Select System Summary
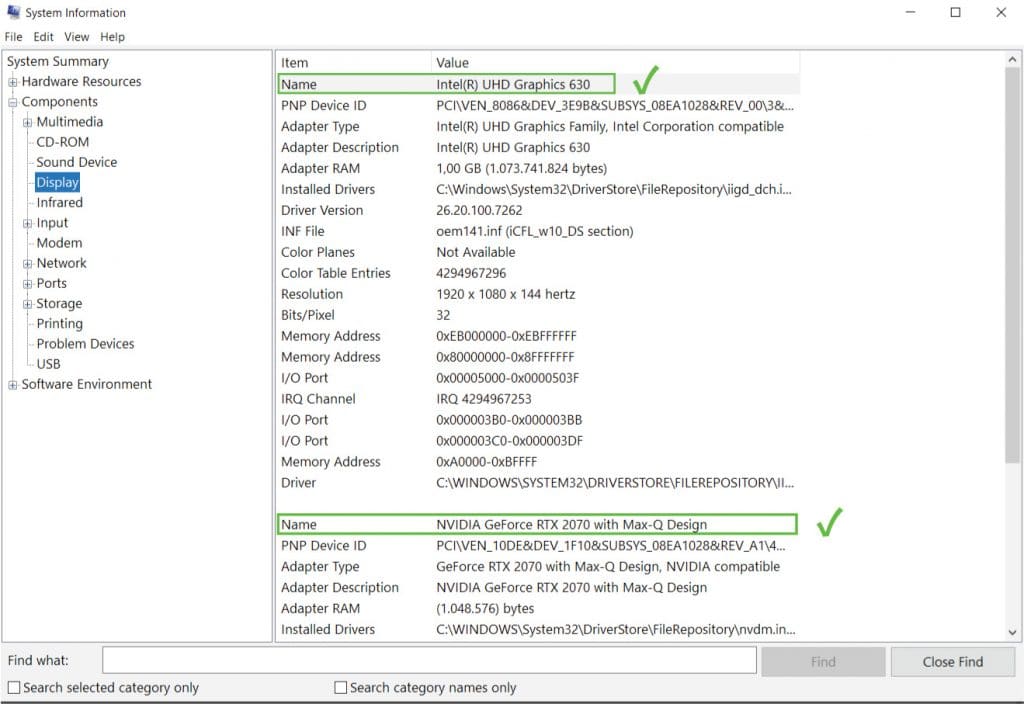Screen dimensions: 1024x704 57,61
